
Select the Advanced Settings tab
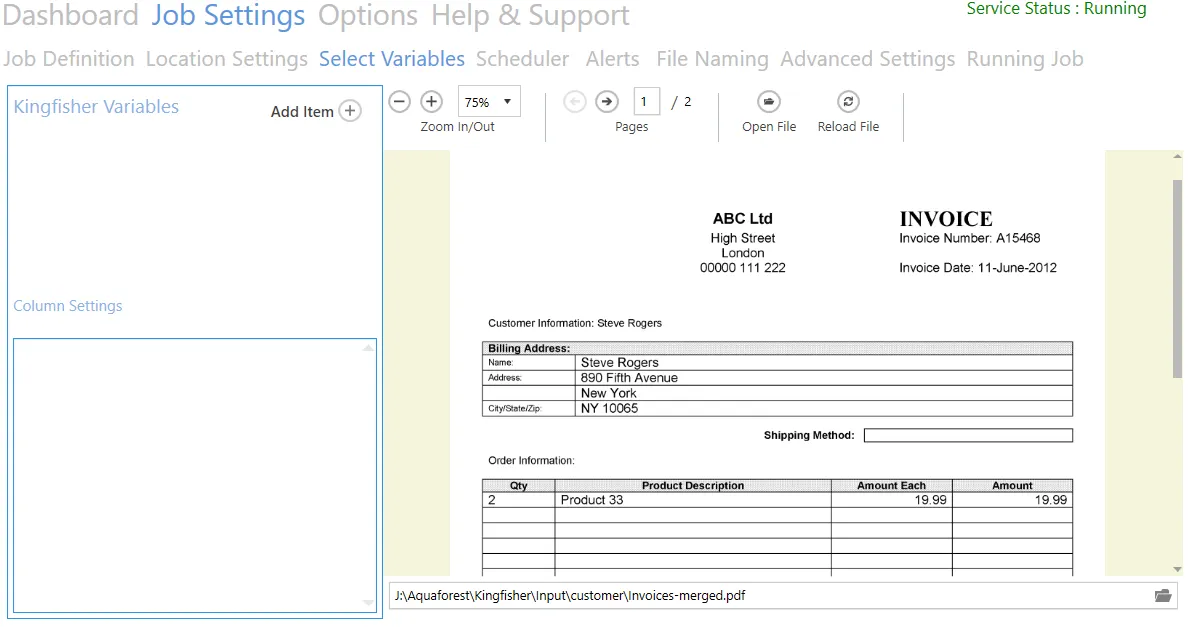coord(867,59)
